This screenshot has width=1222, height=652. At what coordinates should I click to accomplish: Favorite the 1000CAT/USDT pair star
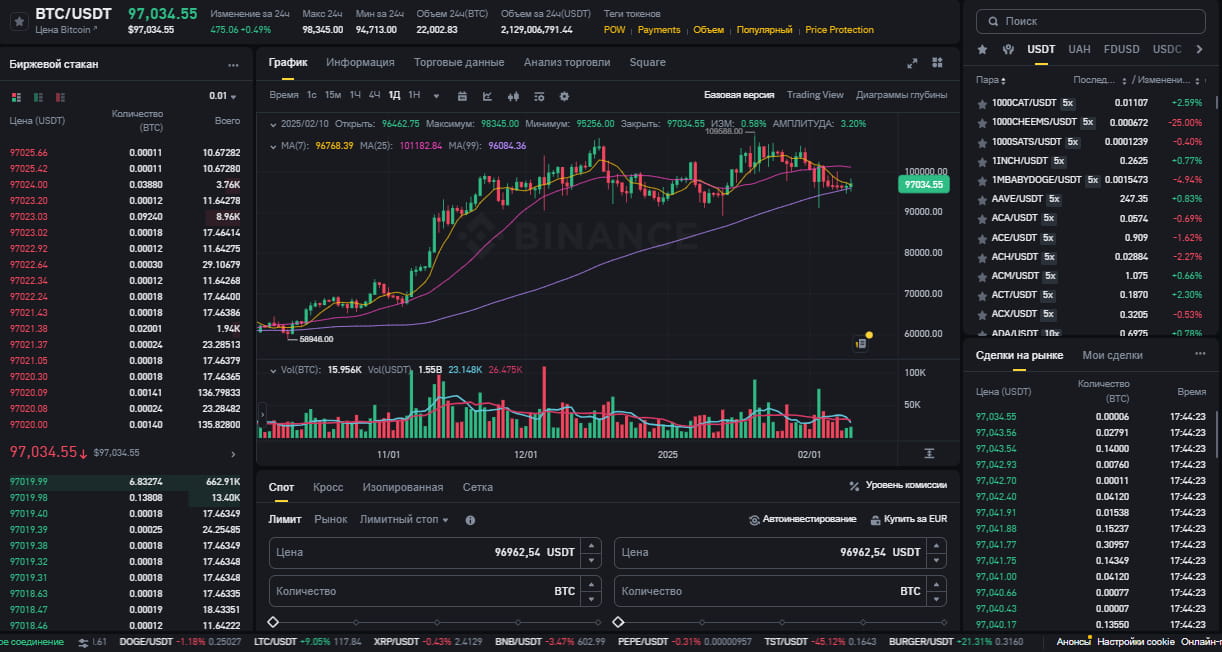[982, 103]
